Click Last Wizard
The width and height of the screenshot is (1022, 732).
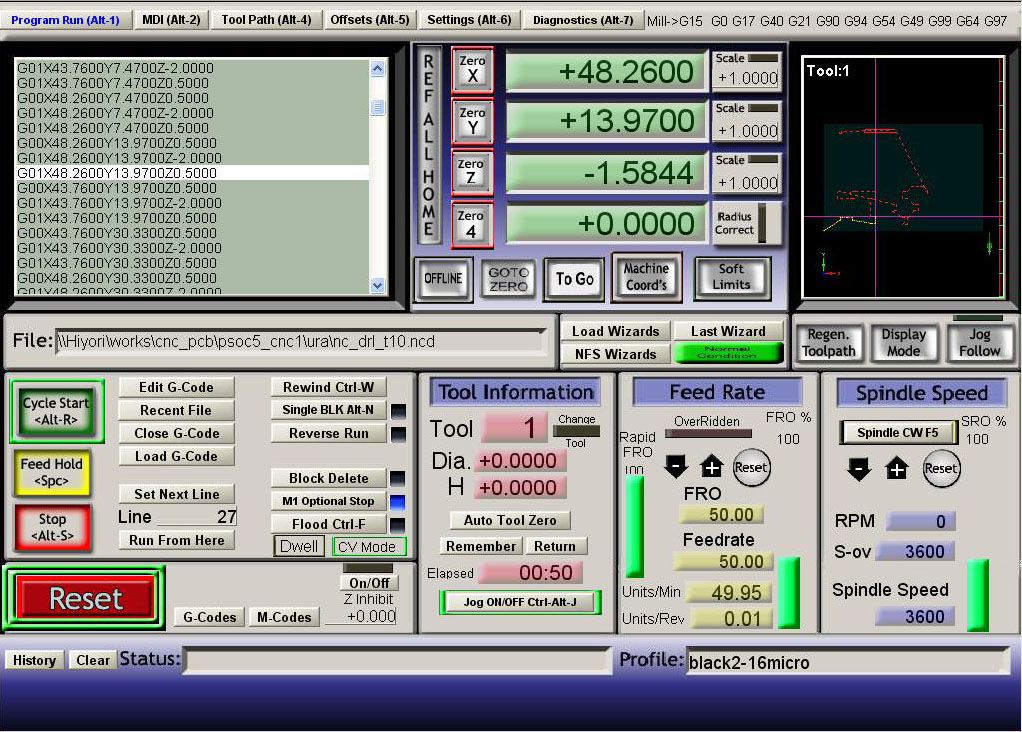pyautogui.click(x=728, y=331)
